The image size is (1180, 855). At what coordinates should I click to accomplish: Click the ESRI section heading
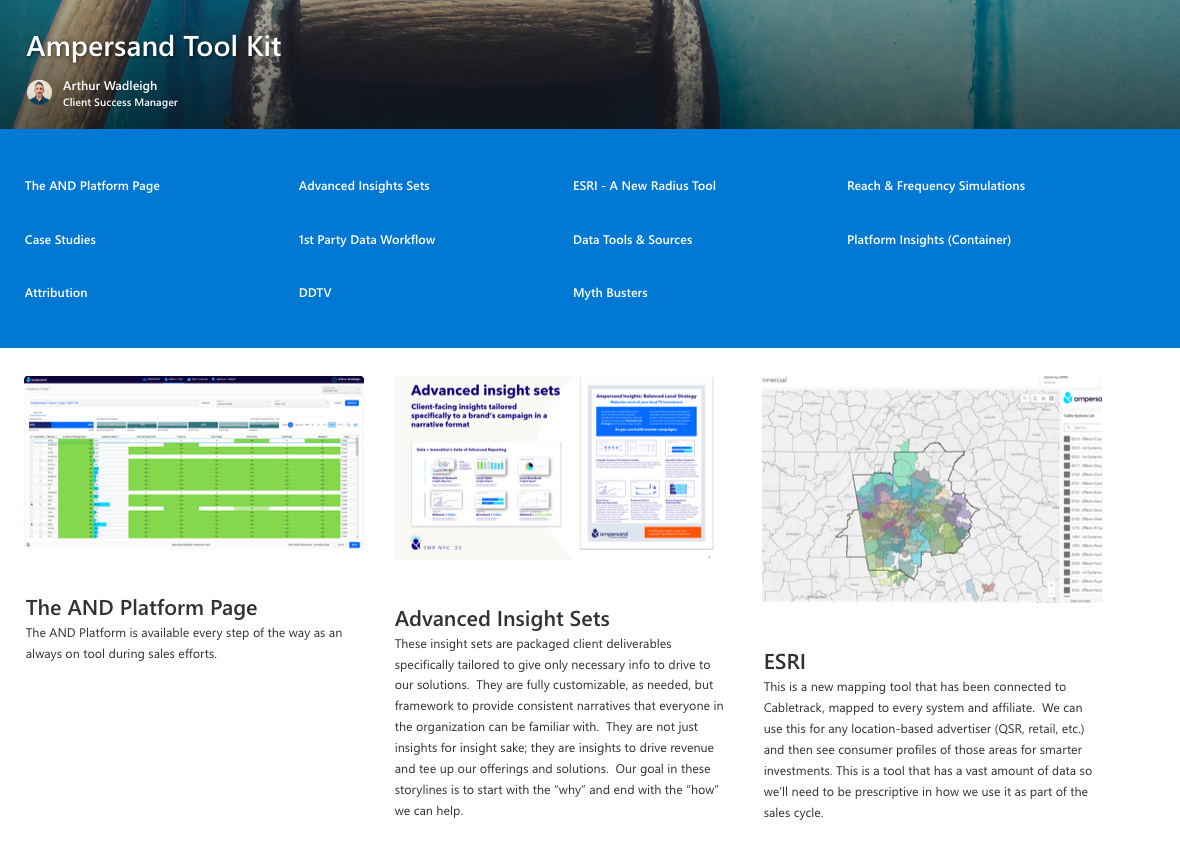click(x=784, y=662)
